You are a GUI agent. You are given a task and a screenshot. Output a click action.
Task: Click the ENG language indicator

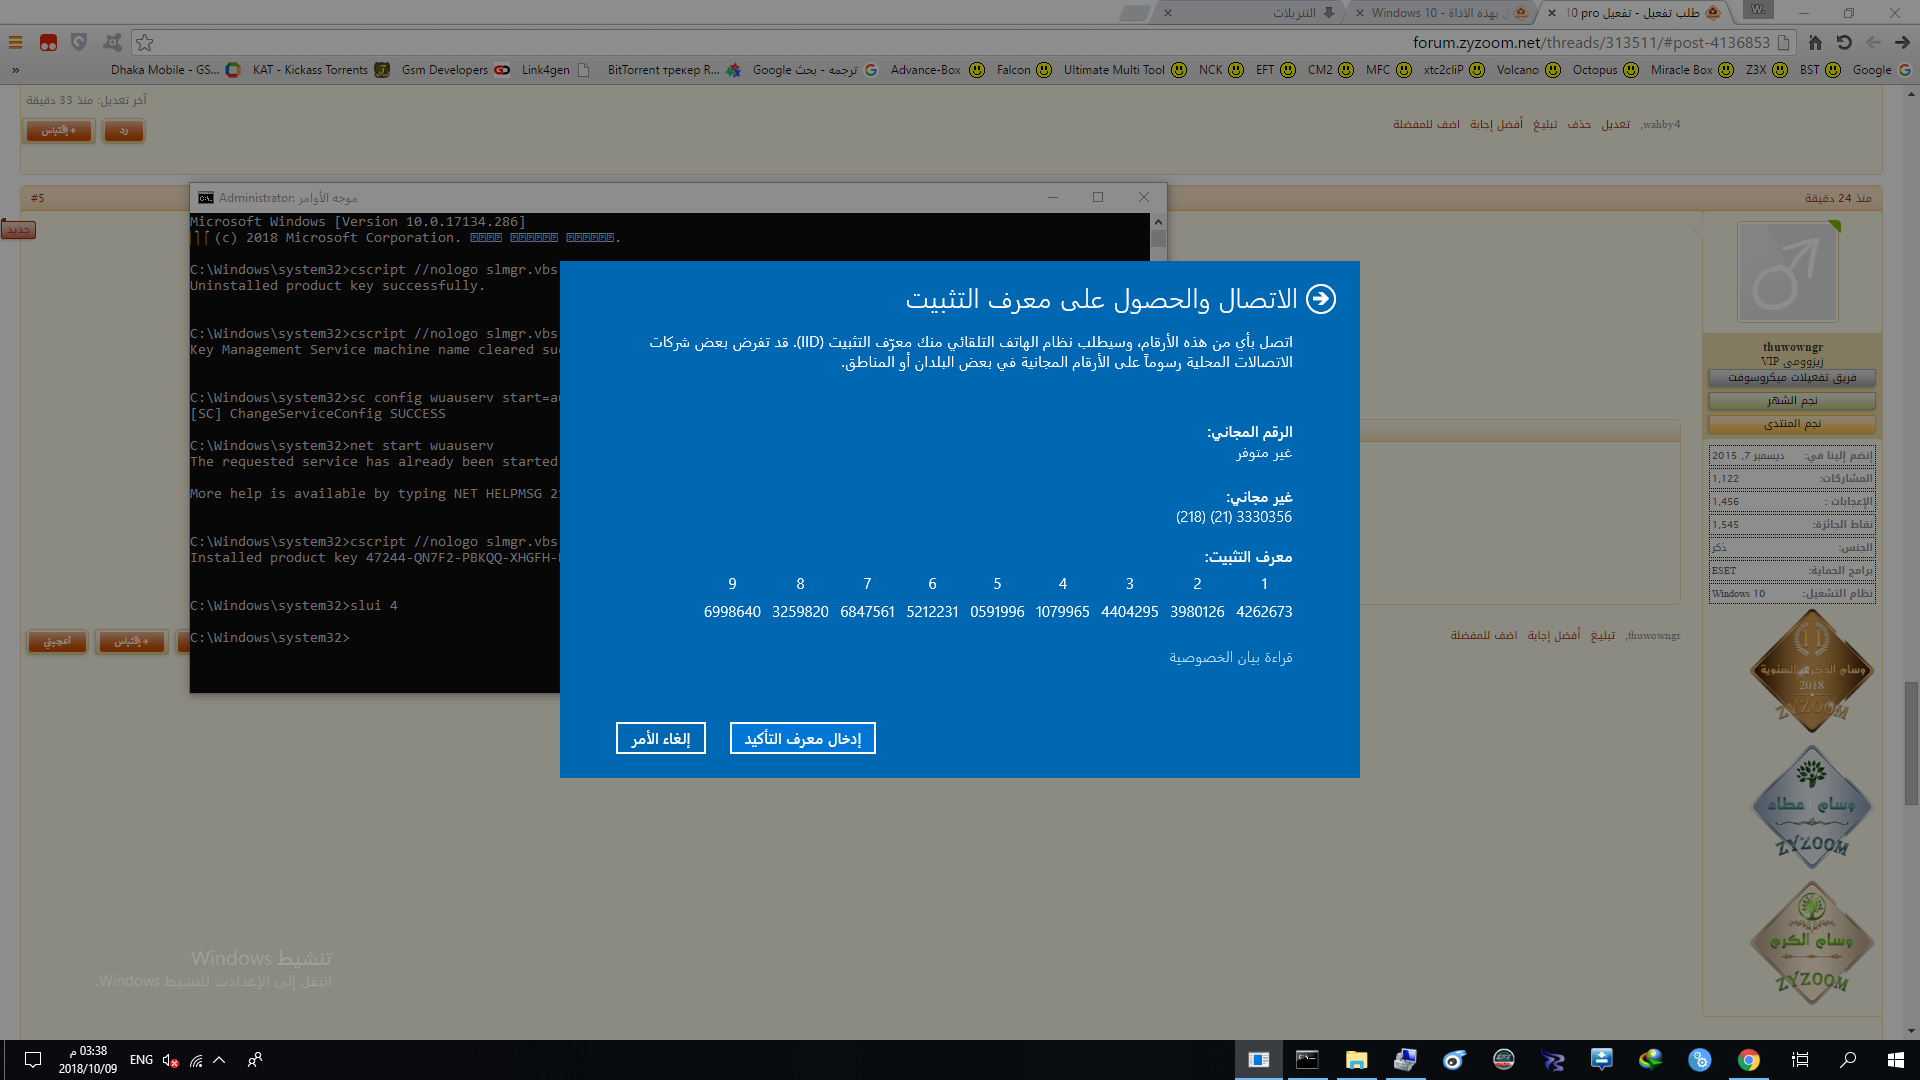[141, 1060]
